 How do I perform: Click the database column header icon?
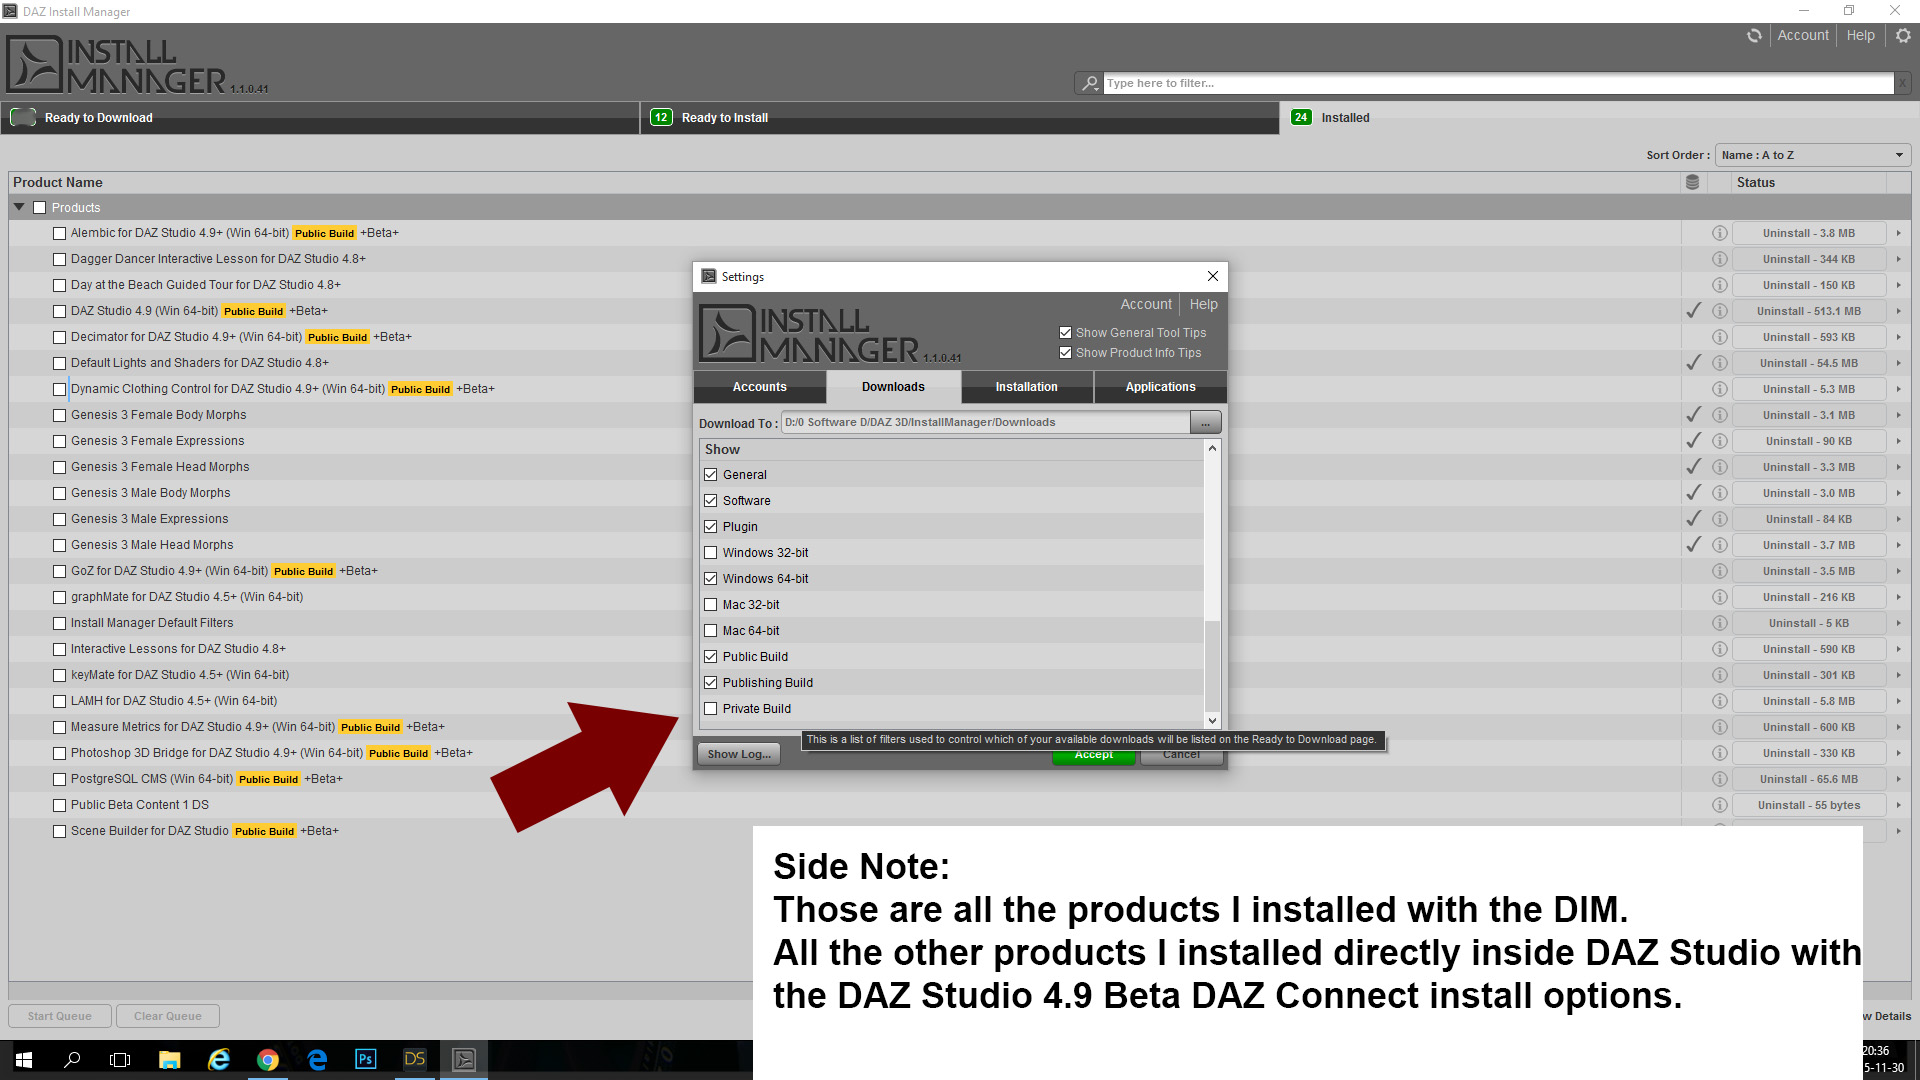1692,182
